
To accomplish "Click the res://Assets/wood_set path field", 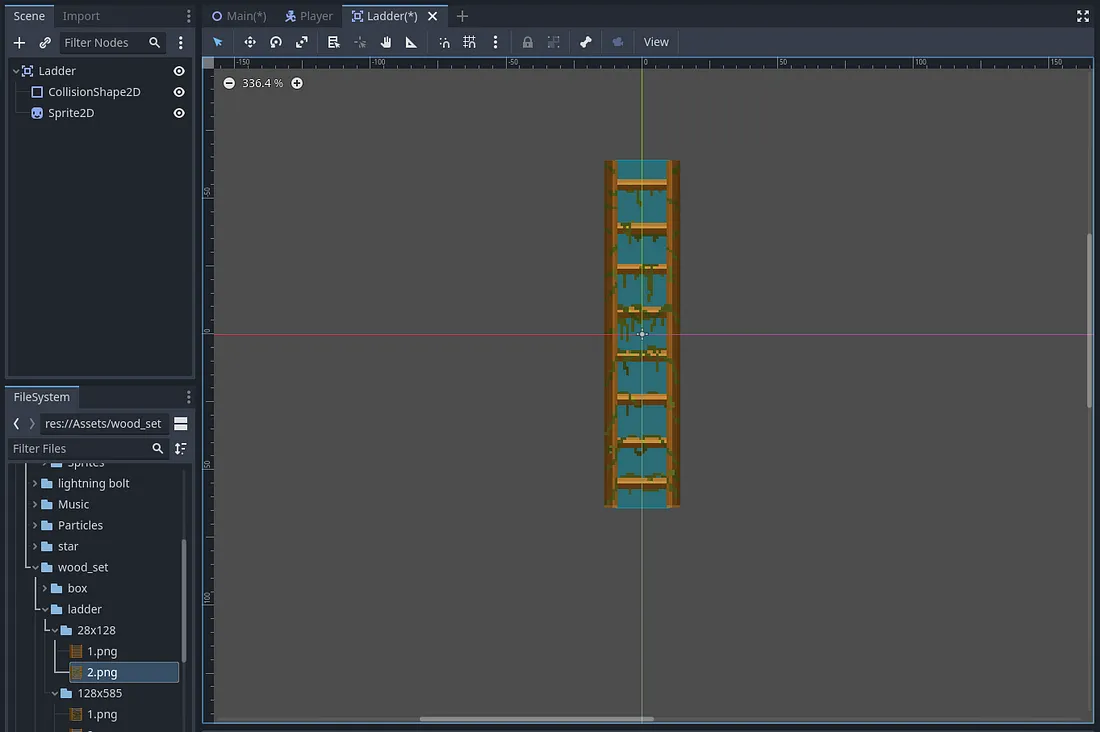I will point(104,423).
